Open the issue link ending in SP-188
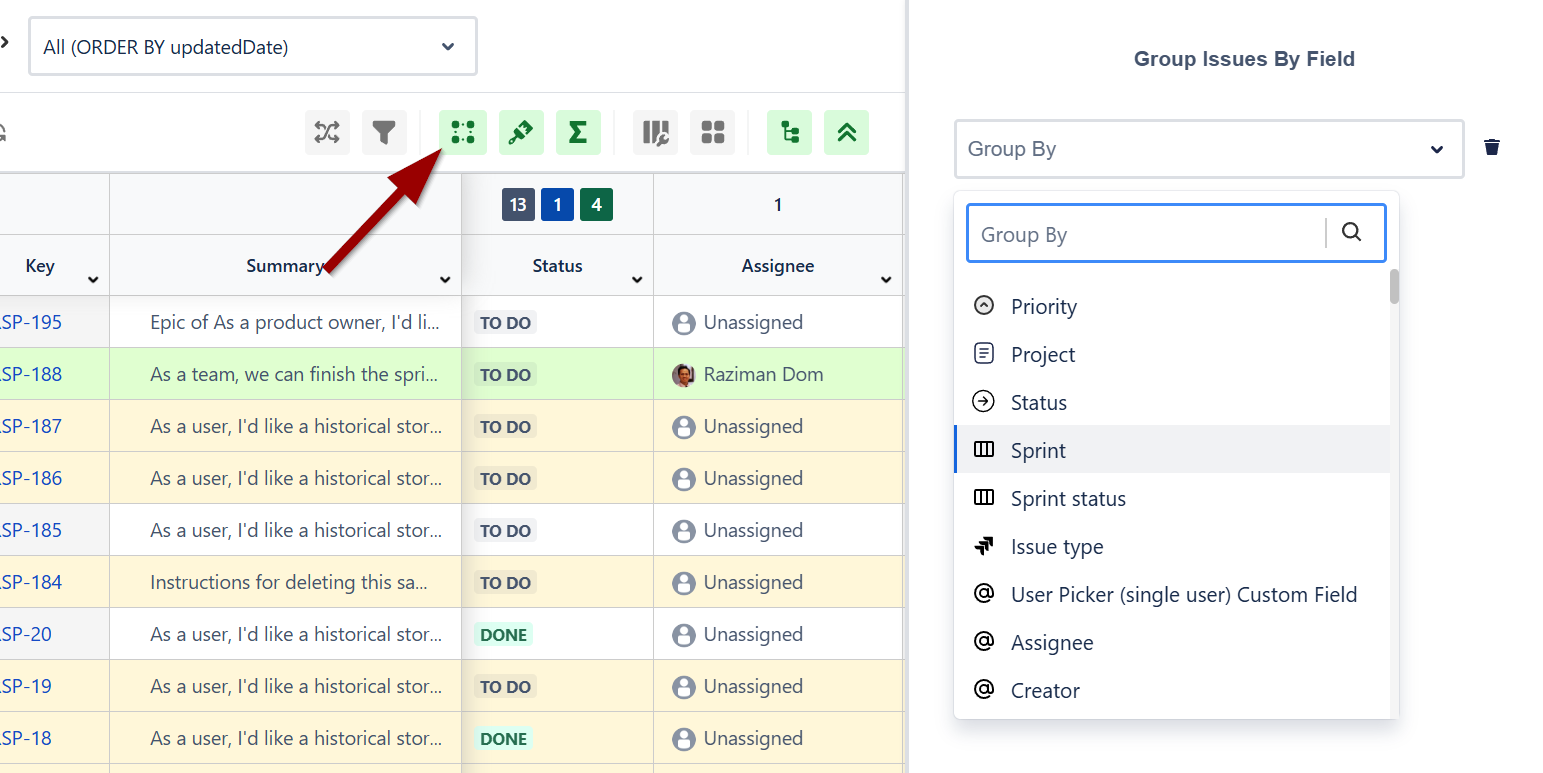This screenshot has height=773, width=1543. (31, 374)
